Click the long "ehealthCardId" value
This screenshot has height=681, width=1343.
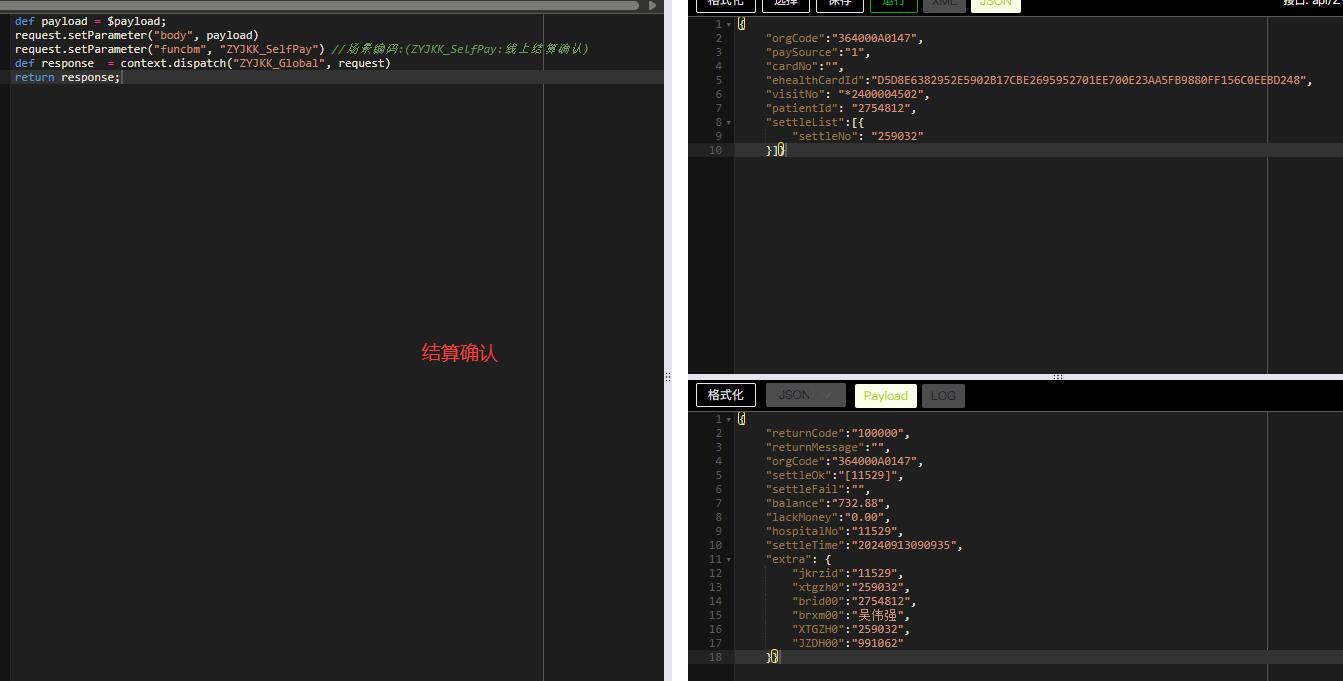[x=1088, y=80]
